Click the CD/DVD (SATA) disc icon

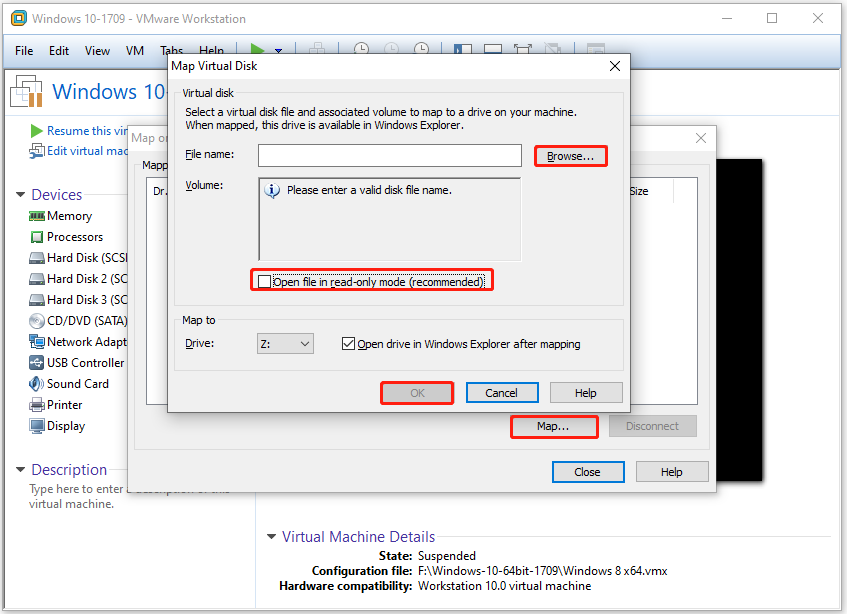click(37, 321)
